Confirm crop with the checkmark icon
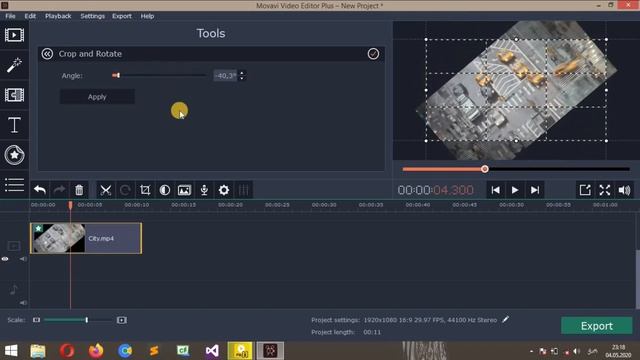This screenshot has width=640, height=360. [373, 54]
